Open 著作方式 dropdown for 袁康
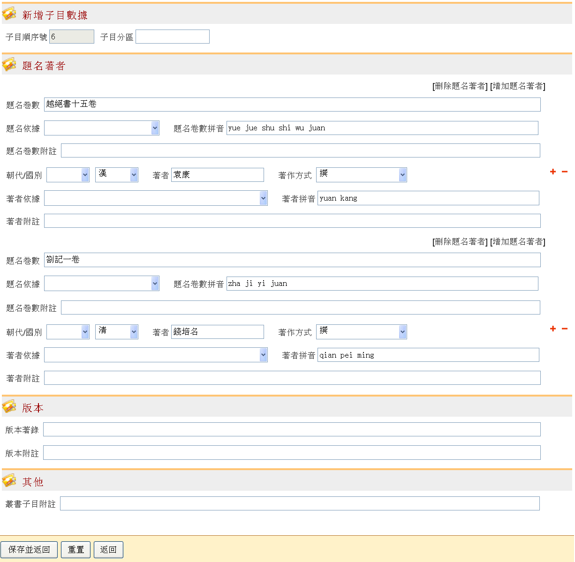 (362, 175)
